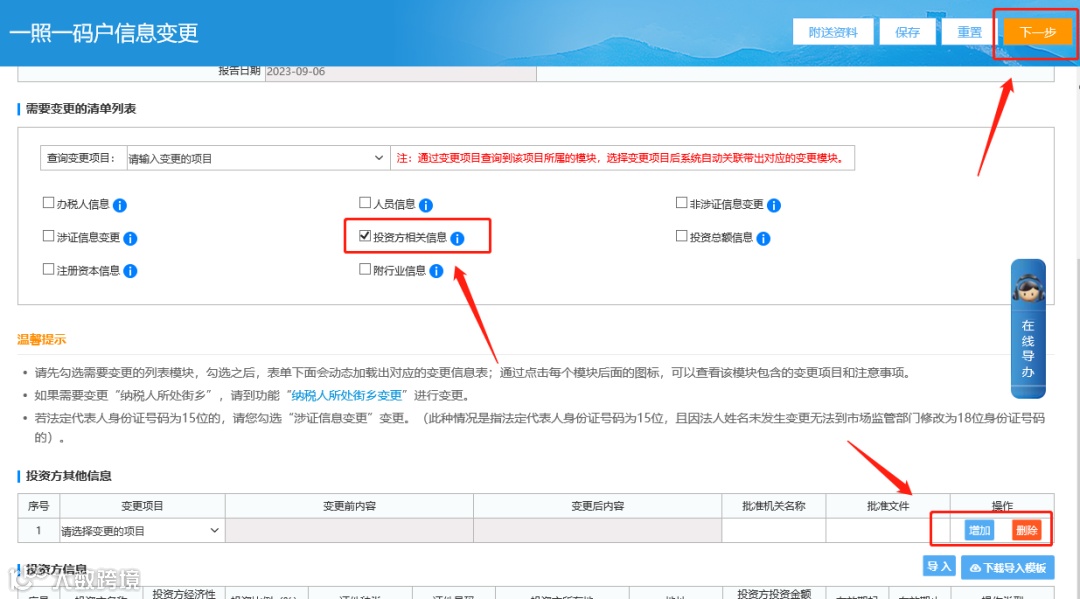
Task: Open info icon beside 投资总额信息
Action: click(x=763, y=238)
